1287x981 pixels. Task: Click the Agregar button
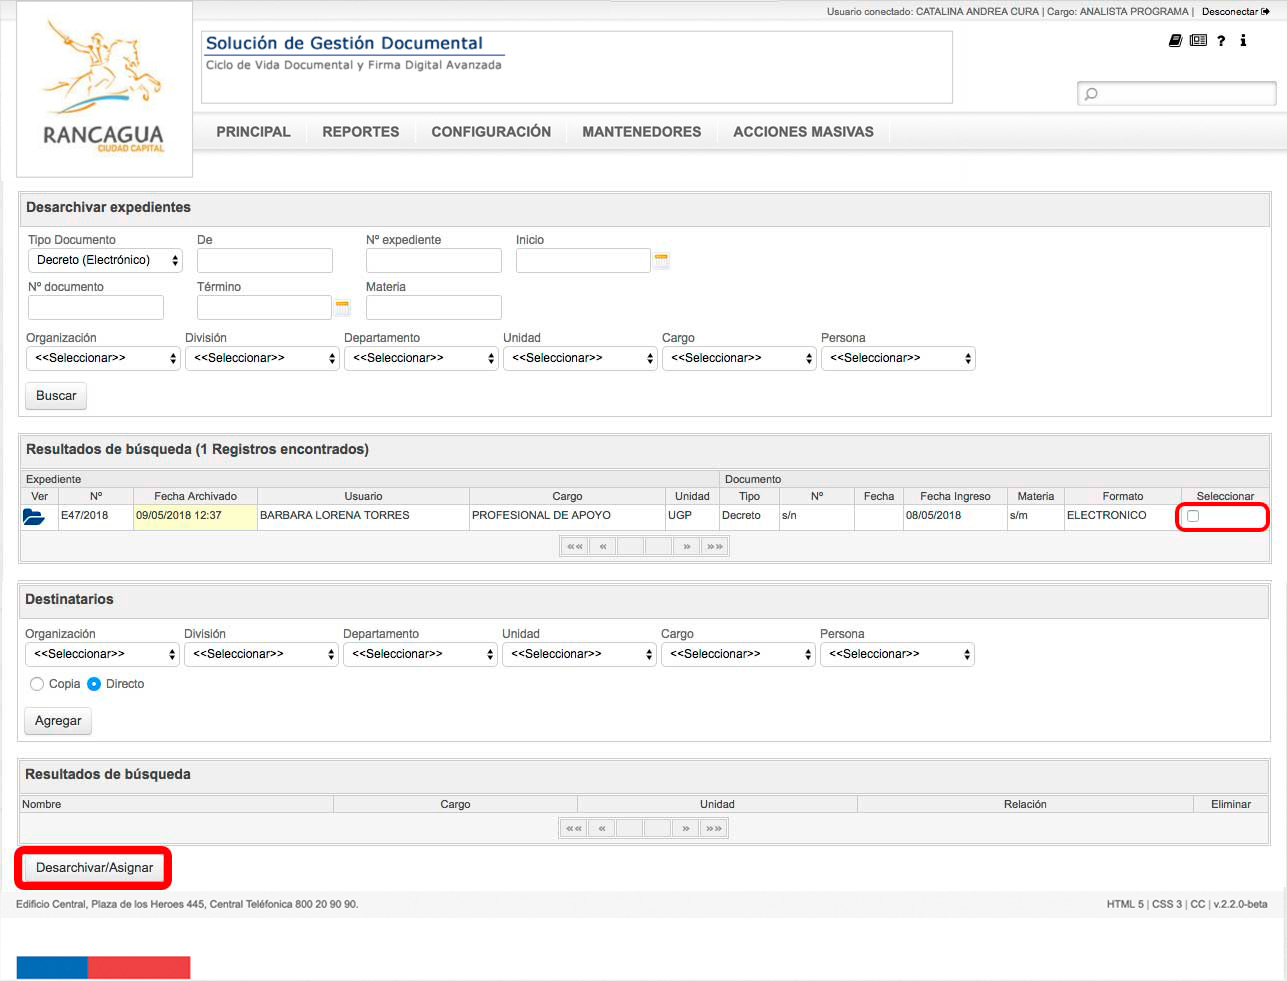pos(58,721)
